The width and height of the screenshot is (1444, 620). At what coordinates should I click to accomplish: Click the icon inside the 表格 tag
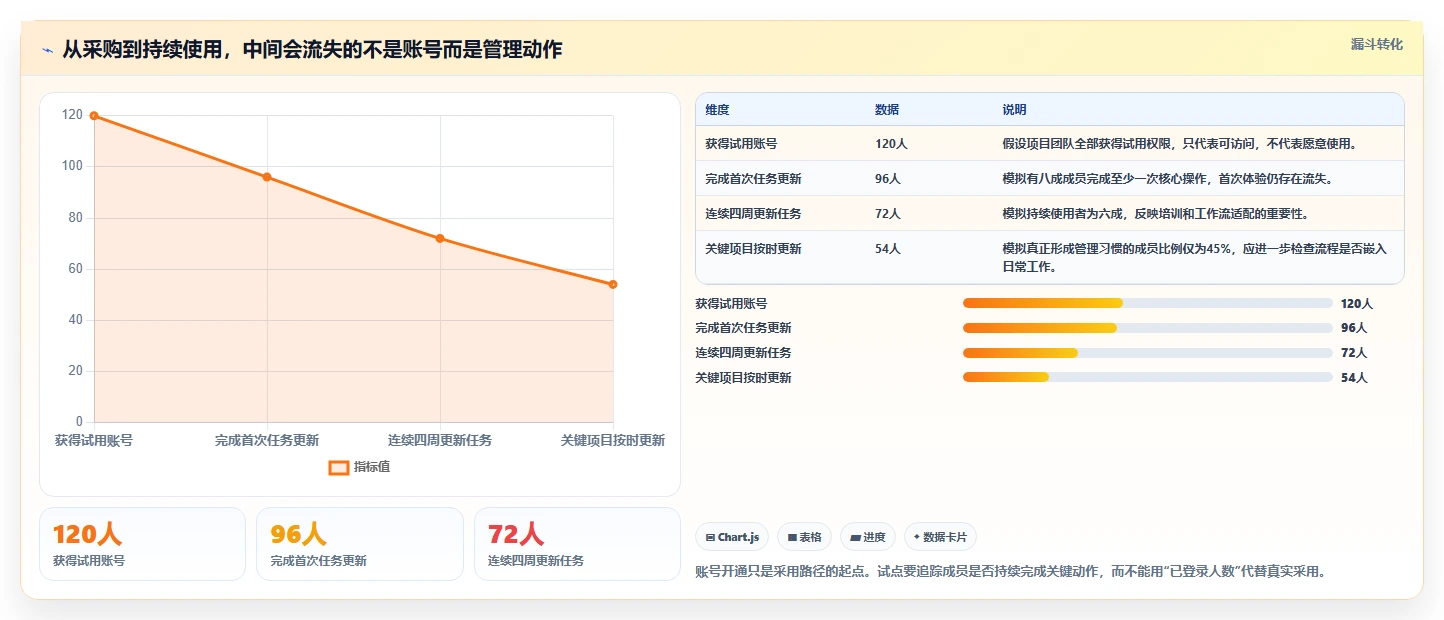(792, 538)
